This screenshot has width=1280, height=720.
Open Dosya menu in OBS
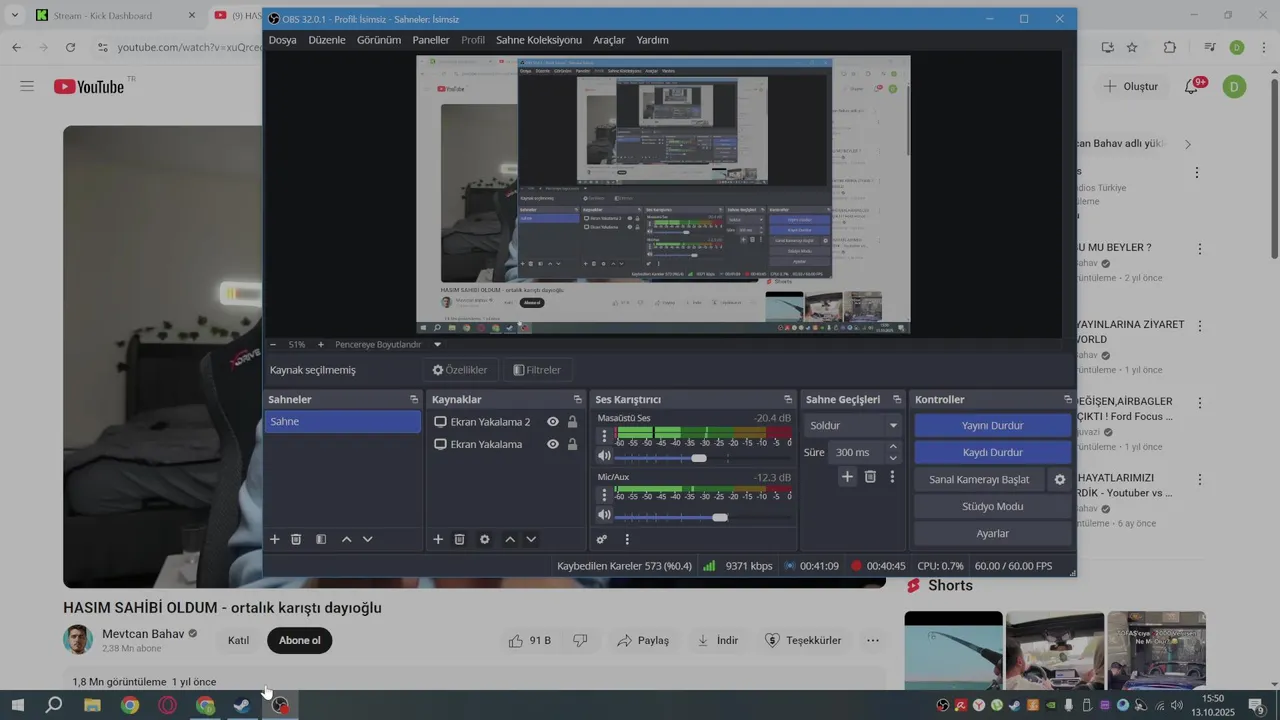[282, 40]
